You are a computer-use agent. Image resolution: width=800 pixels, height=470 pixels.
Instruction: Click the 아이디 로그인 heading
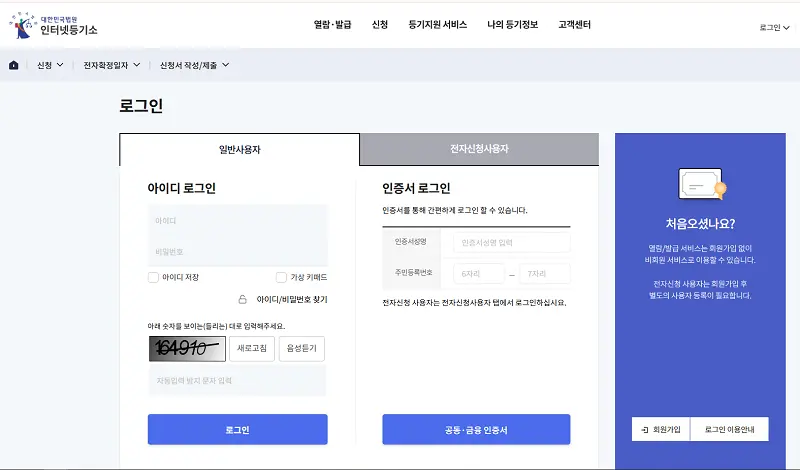pos(182,188)
